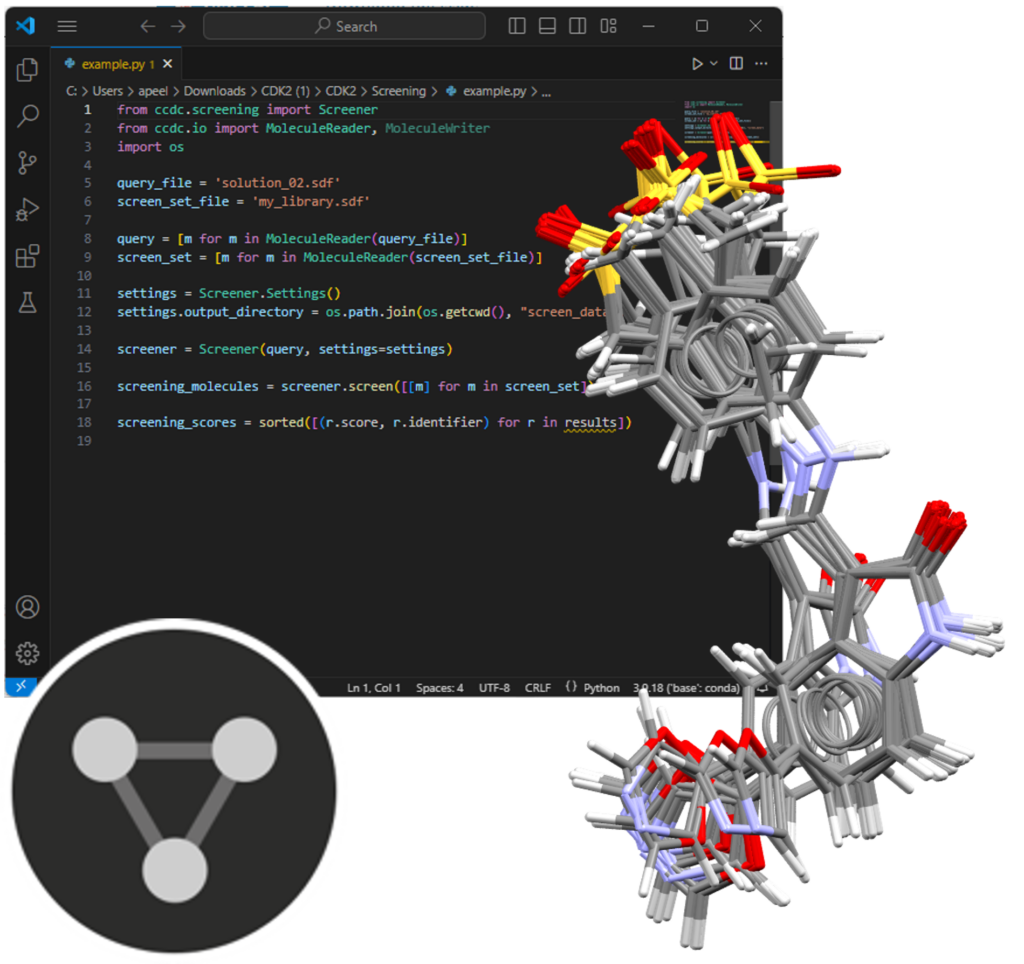Open the Explorer view in activity bar
This screenshot has height=964, width=1024.
tap(28, 70)
